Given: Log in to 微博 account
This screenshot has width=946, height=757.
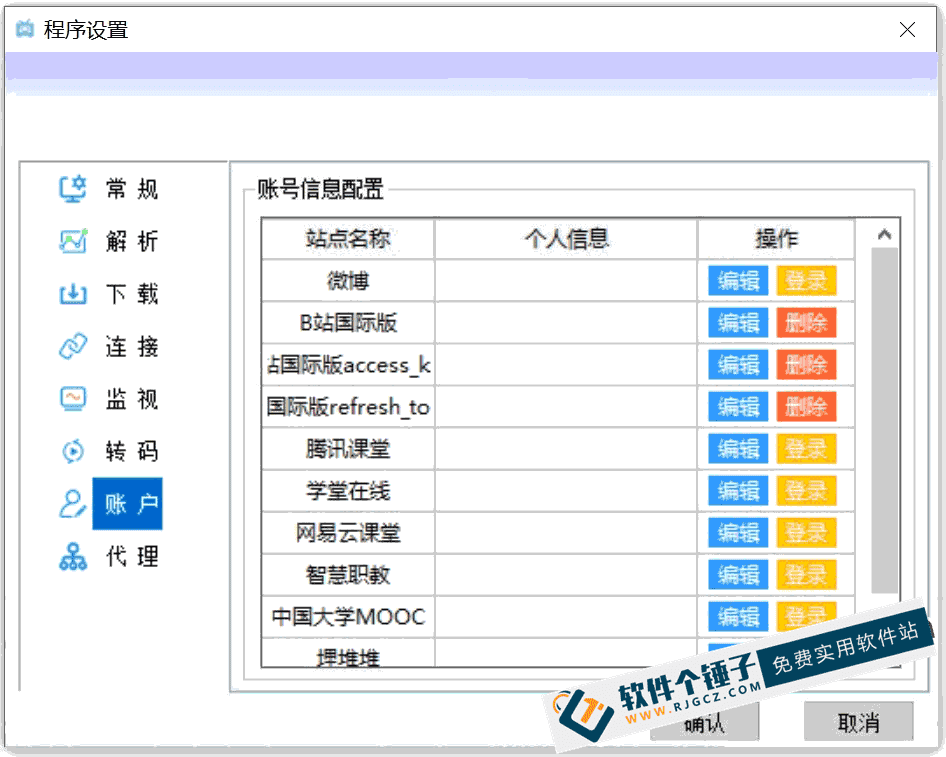Looking at the screenshot, I should point(806,281).
